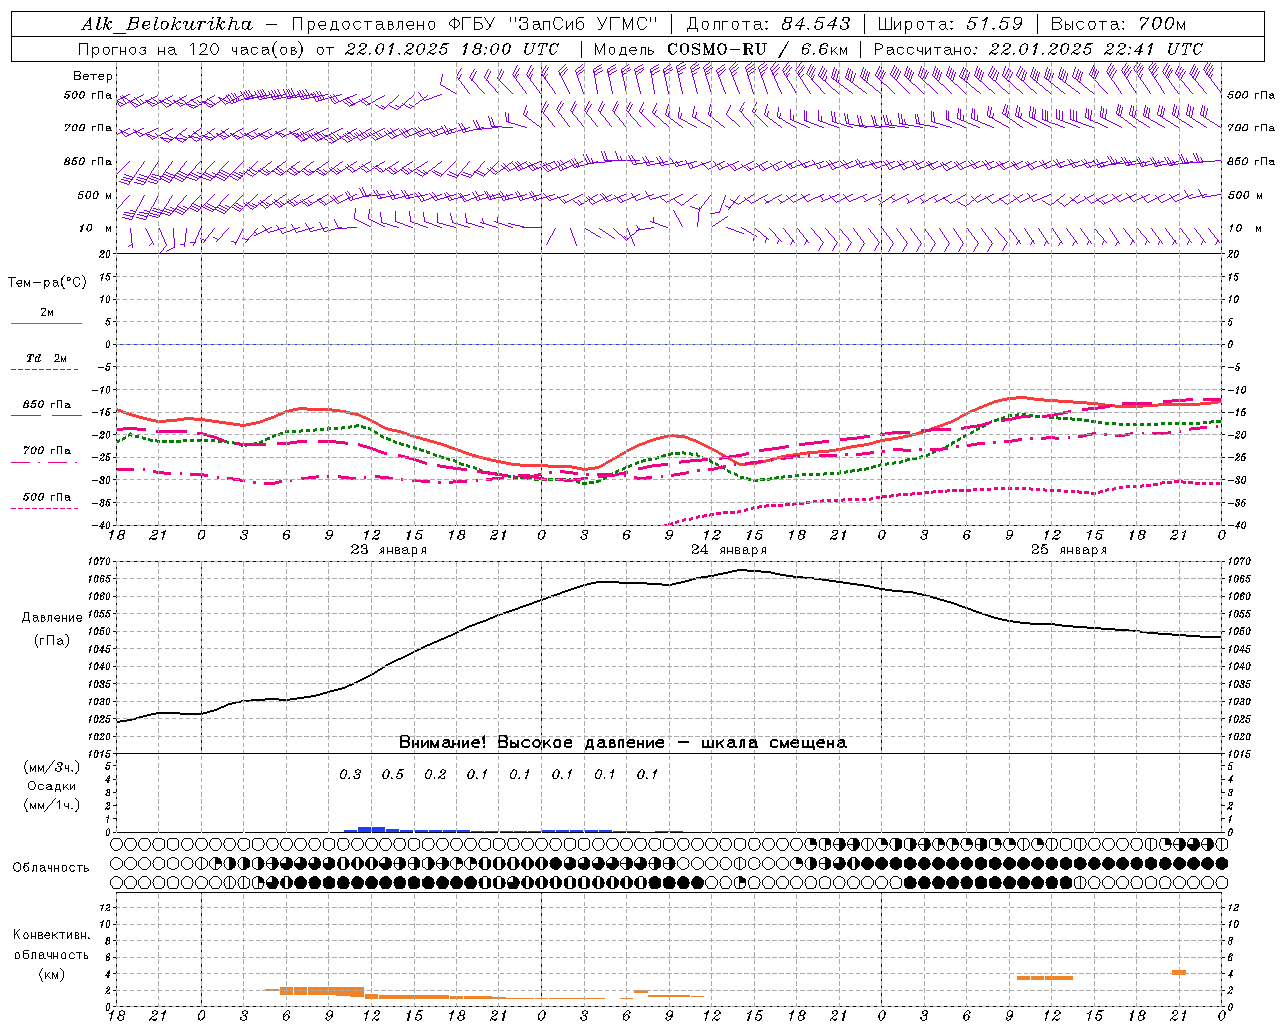Select the Td 2м legend entry
The width and height of the screenshot is (1280, 1024).
pyautogui.click(x=46, y=358)
